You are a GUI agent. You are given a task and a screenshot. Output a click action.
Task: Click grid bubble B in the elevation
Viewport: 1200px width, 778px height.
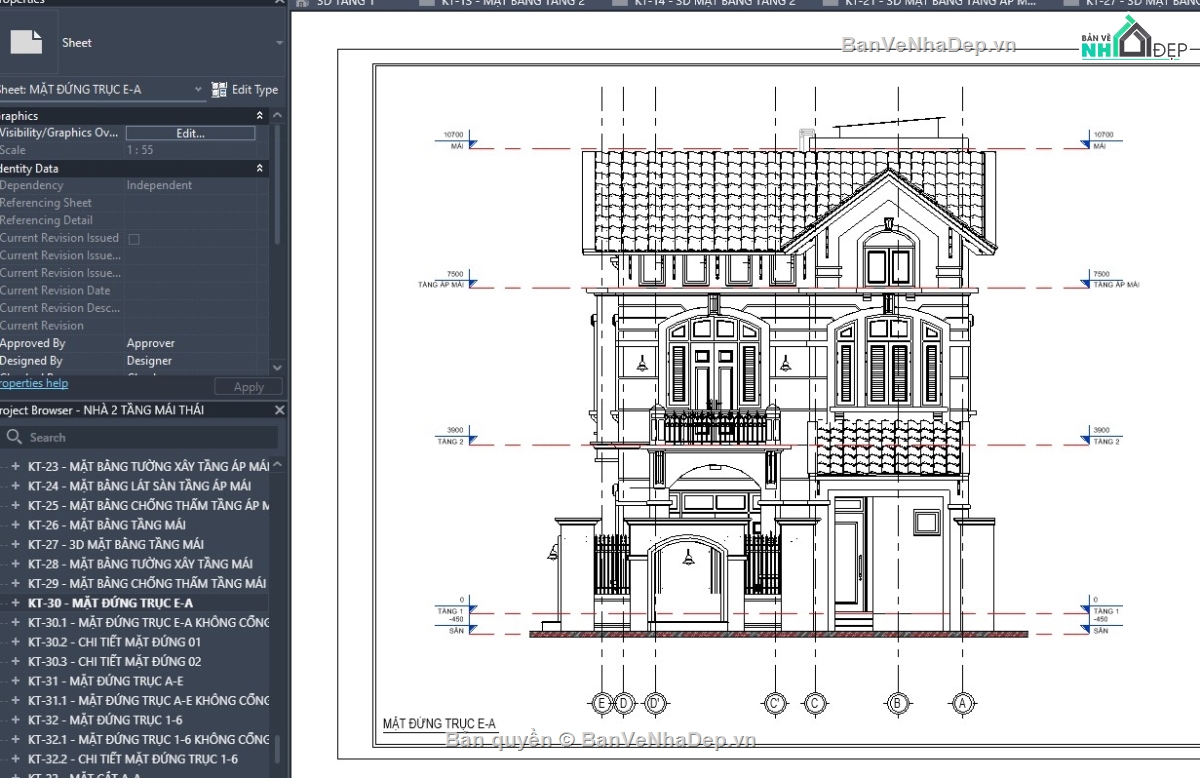pyautogui.click(x=898, y=702)
